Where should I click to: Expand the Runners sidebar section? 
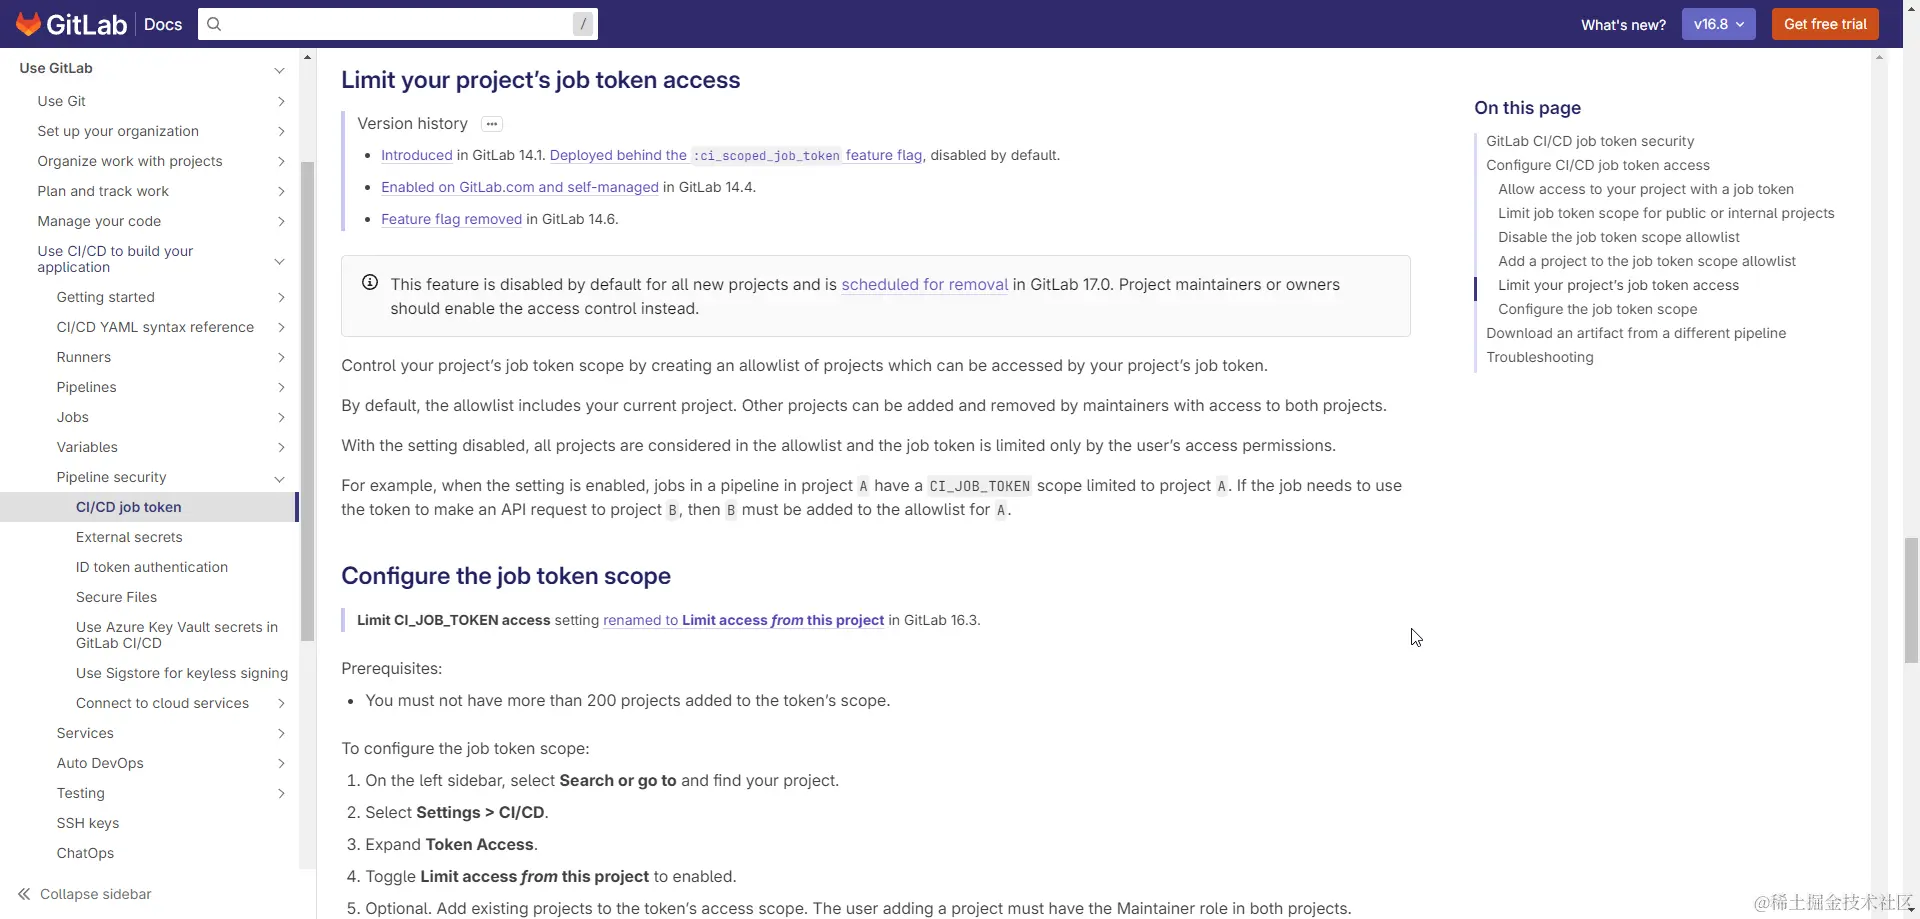281,357
